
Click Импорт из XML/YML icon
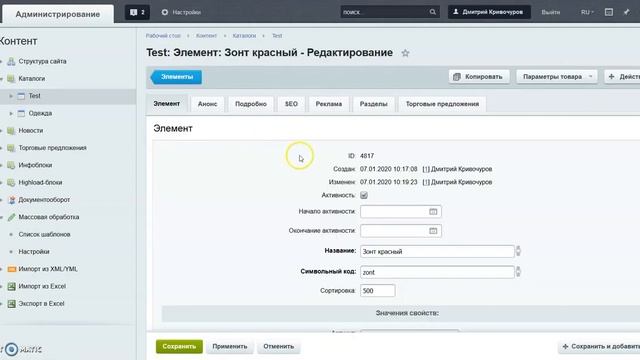click(x=11, y=269)
